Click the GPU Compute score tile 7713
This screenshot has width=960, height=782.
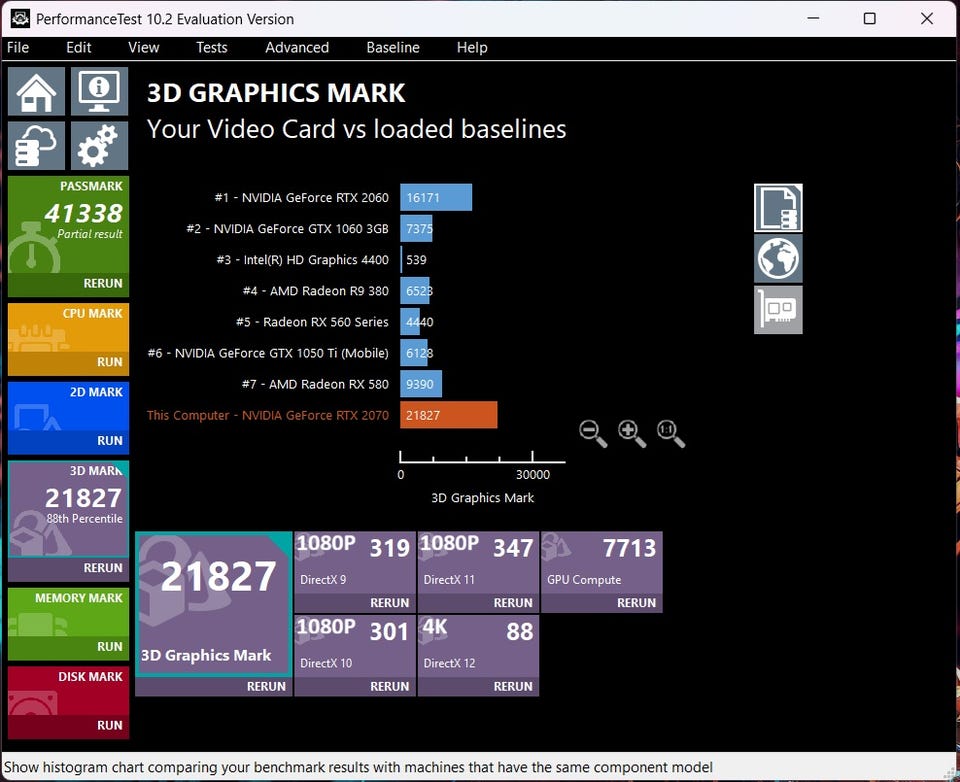coord(602,563)
